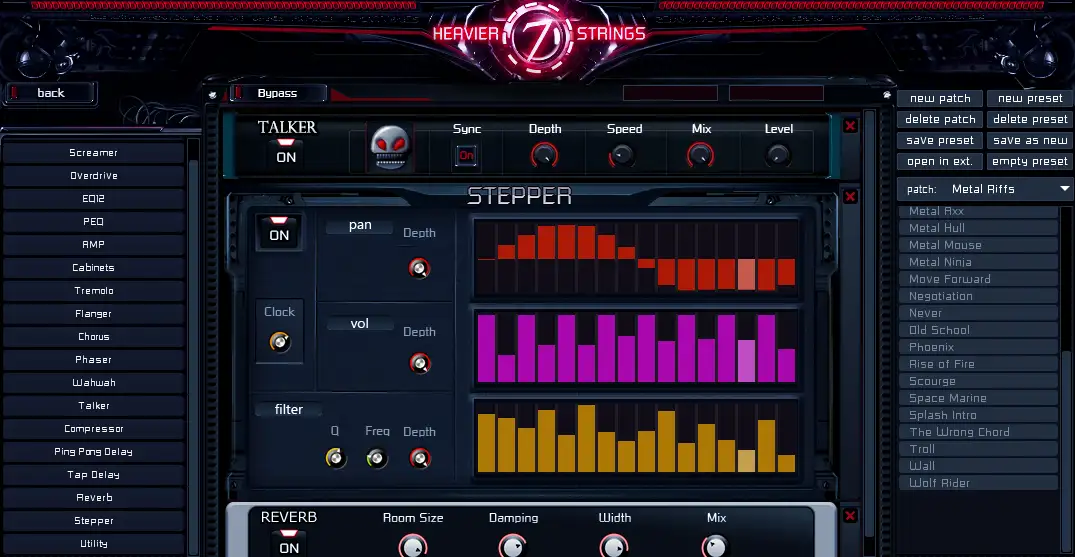Add the Screamer effect from the list
The image size is (1075, 557).
93,153
